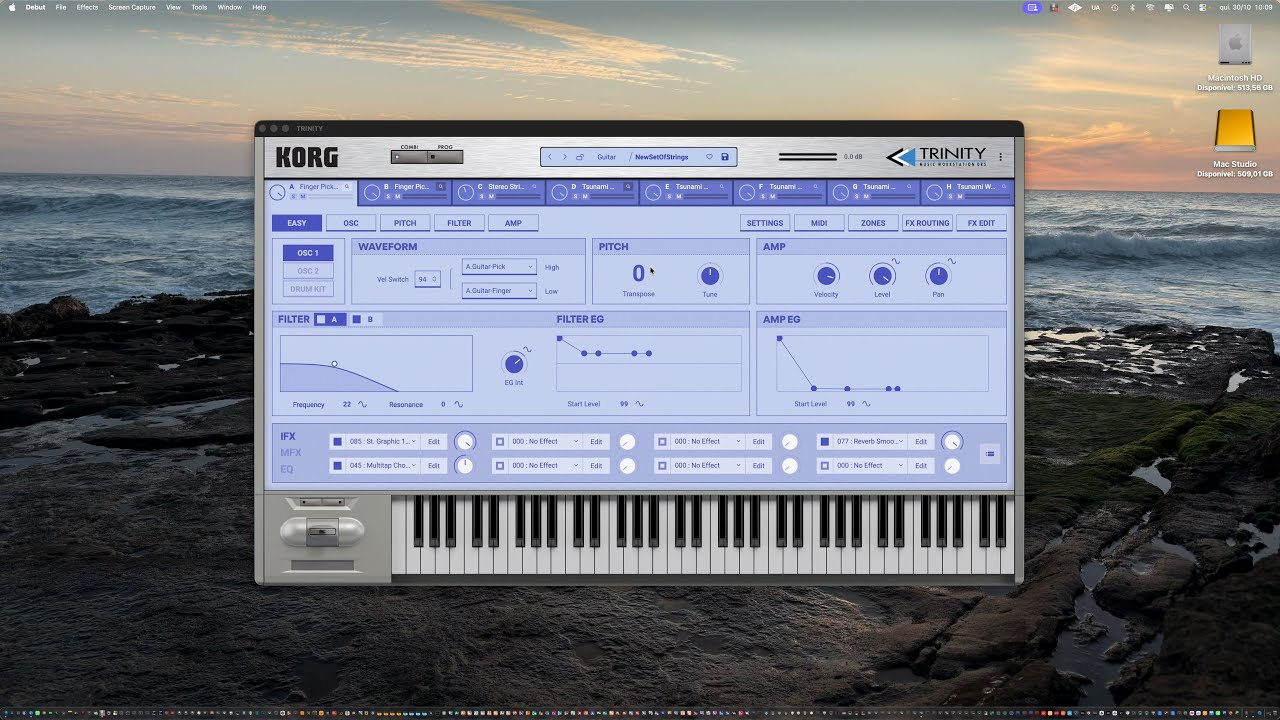Mute timbre D with its M button
The width and height of the screenshot is (1280, 720).
(x=584, y=196)
